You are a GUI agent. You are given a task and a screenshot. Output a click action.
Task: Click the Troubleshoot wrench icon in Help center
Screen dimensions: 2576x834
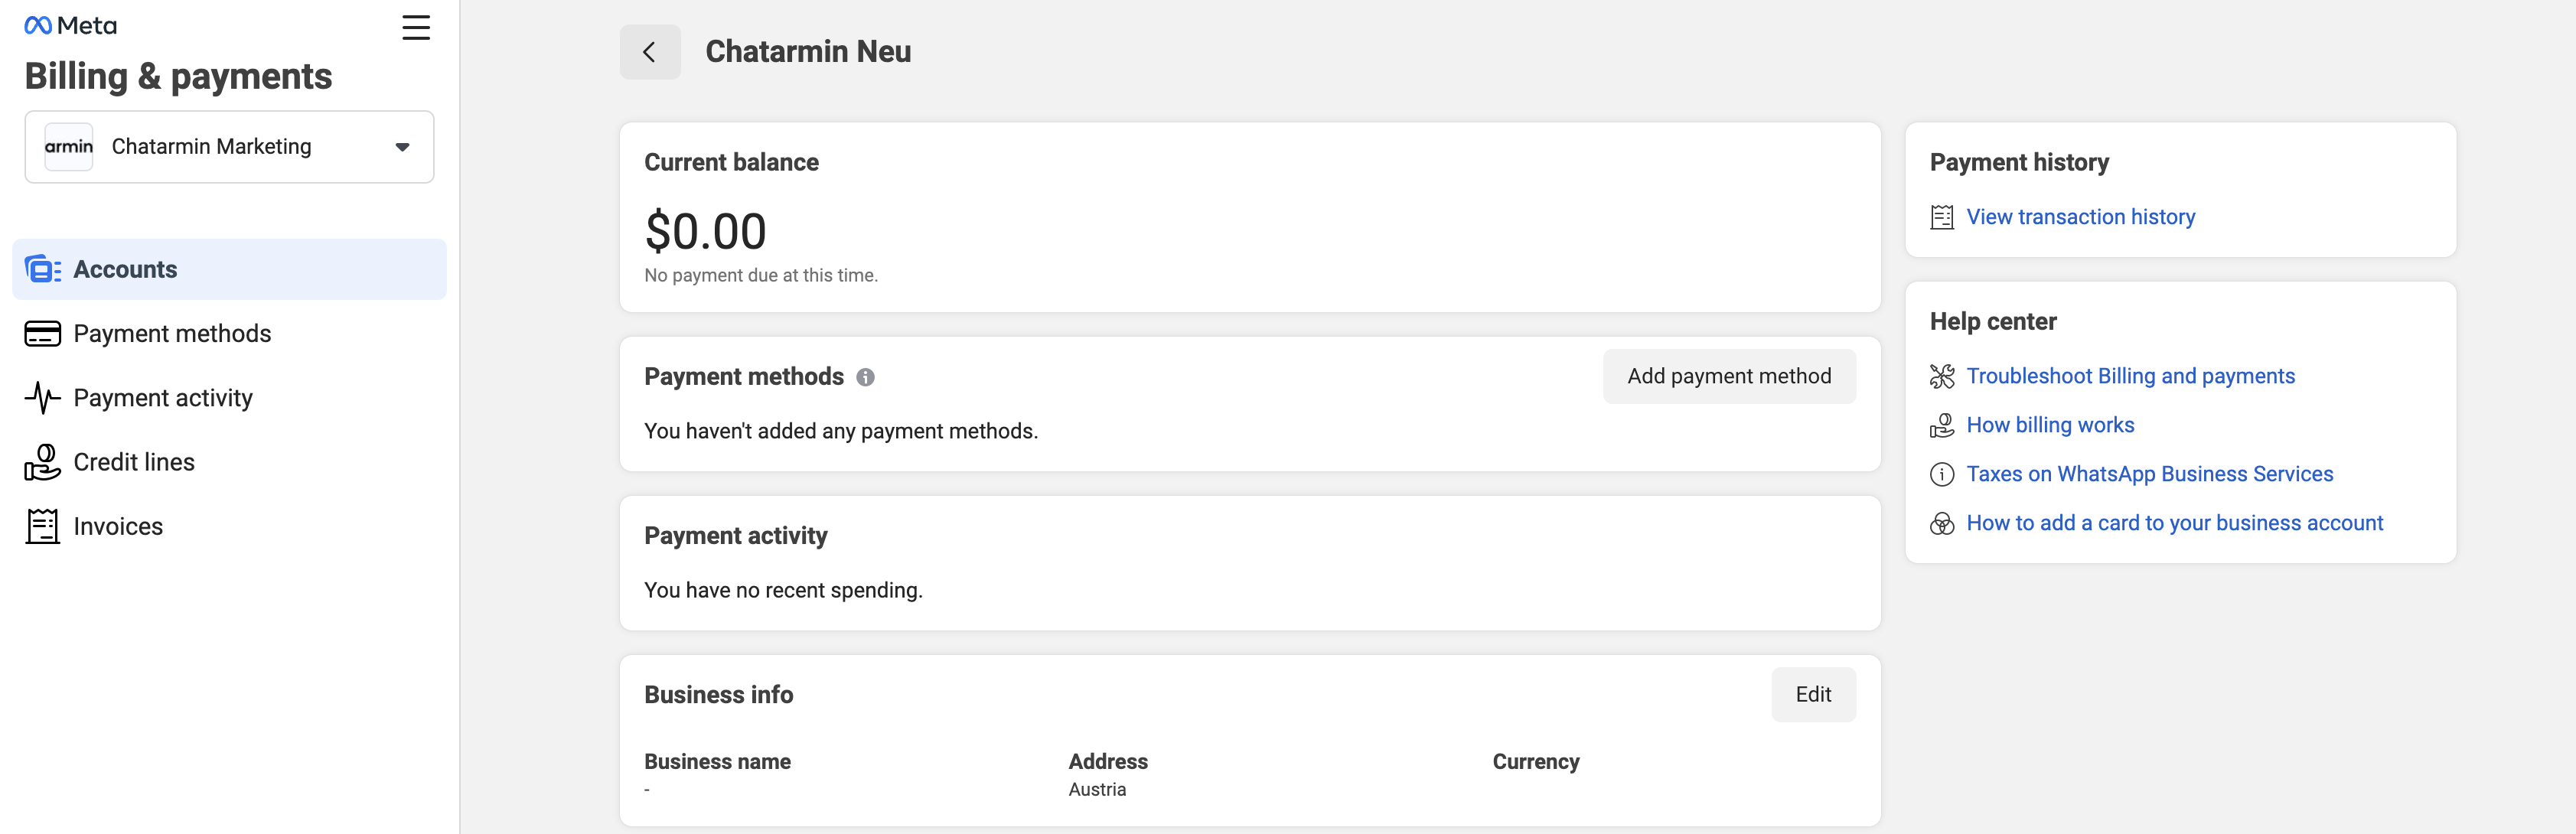click(x=1941, y=376)
